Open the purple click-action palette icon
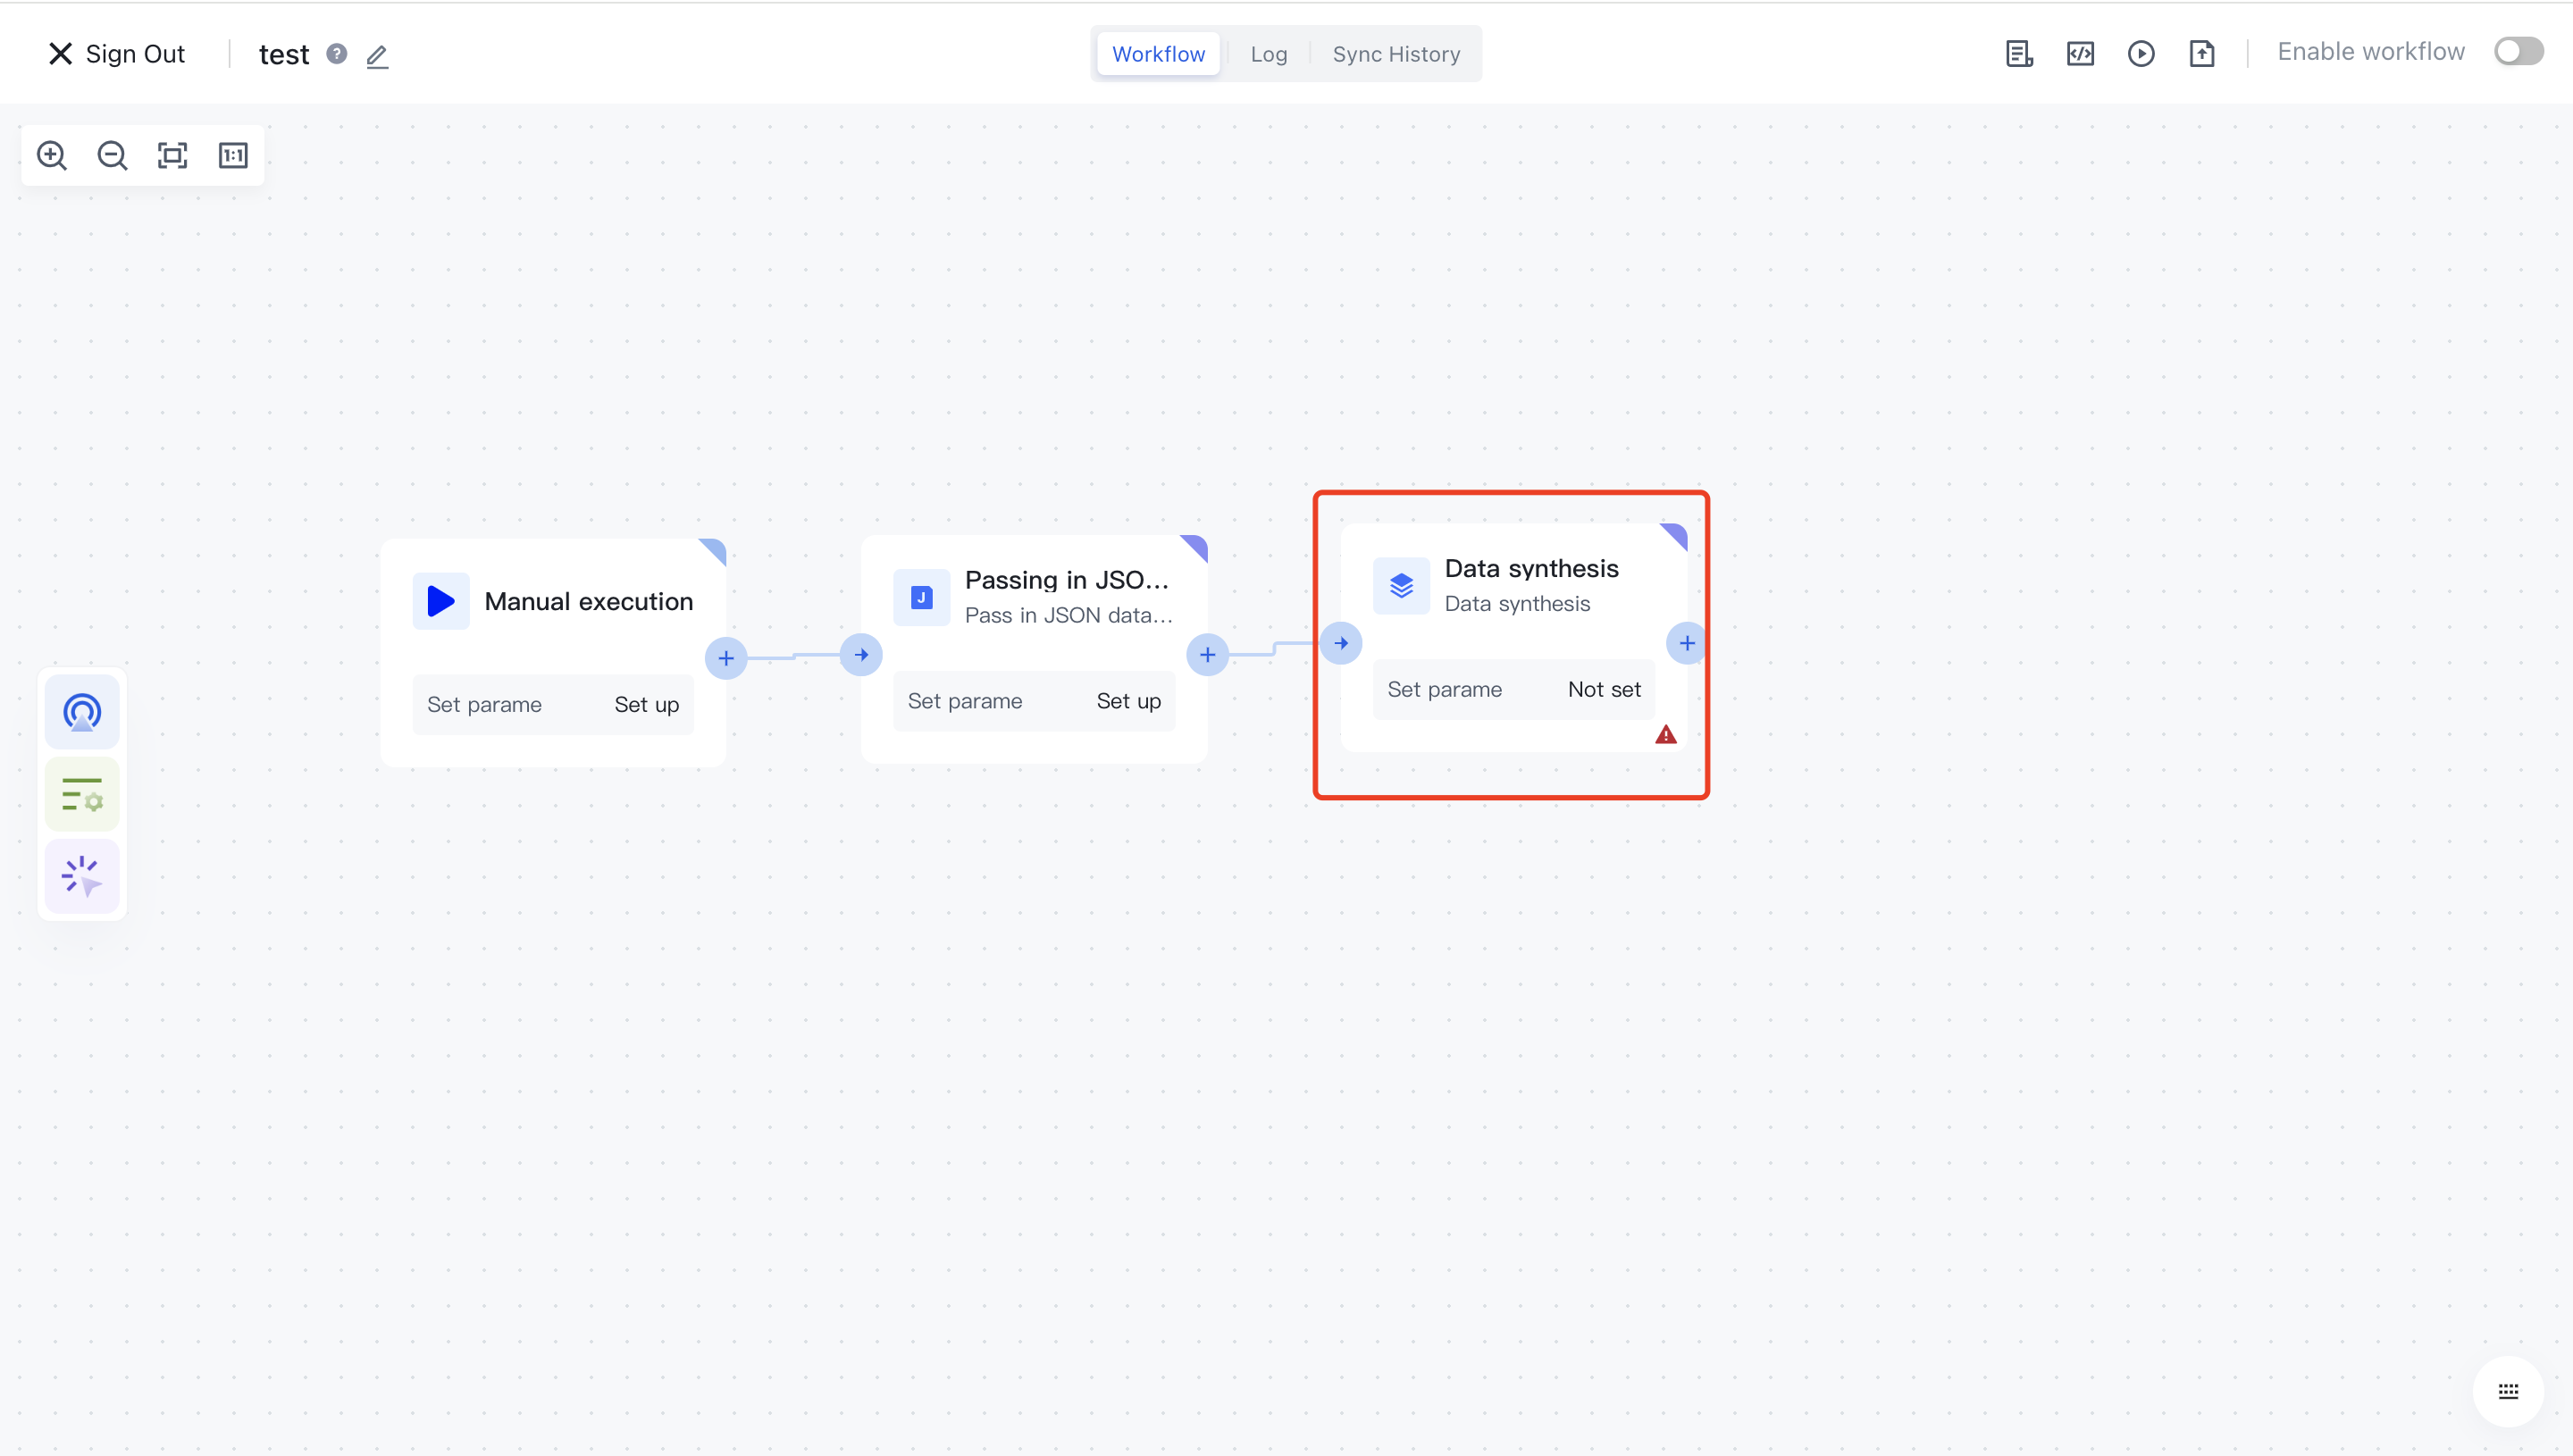The height and width of the screenshot is (1456, 2573). coord(82,876)
